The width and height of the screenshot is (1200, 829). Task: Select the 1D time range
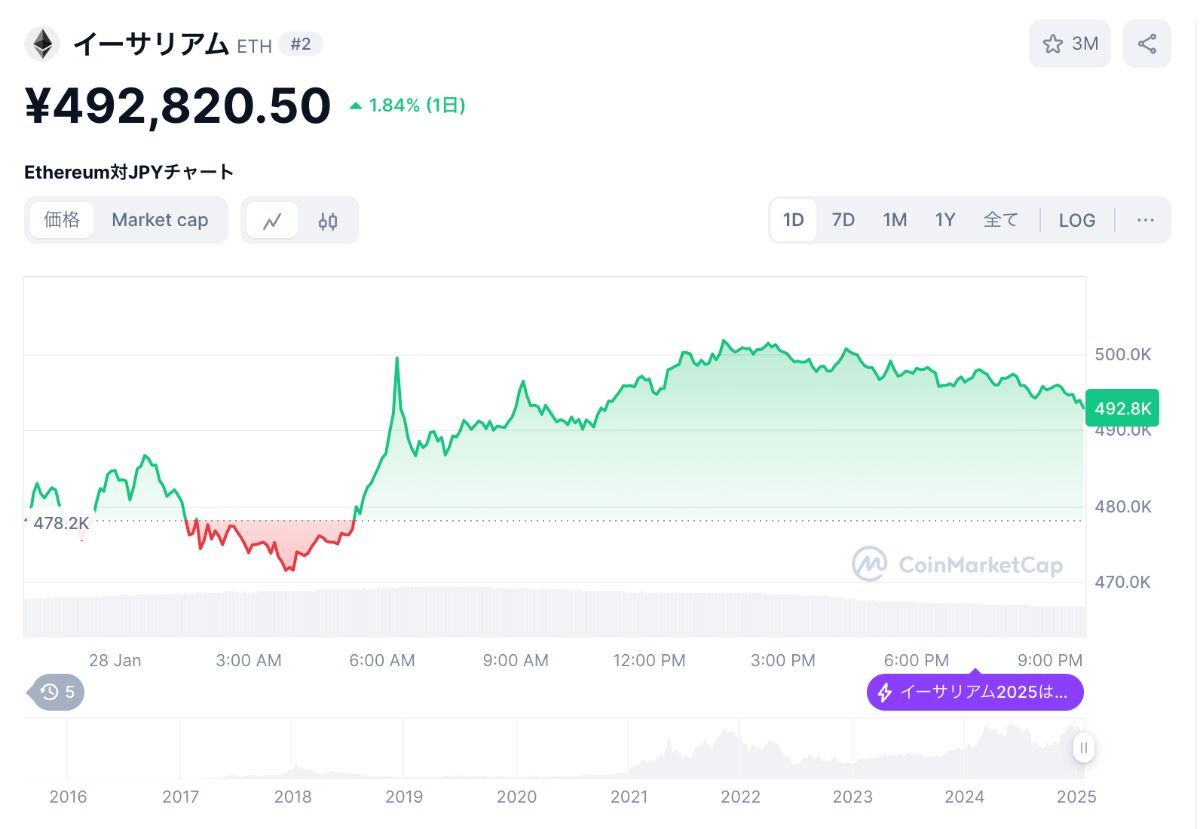tap(793, 220)
